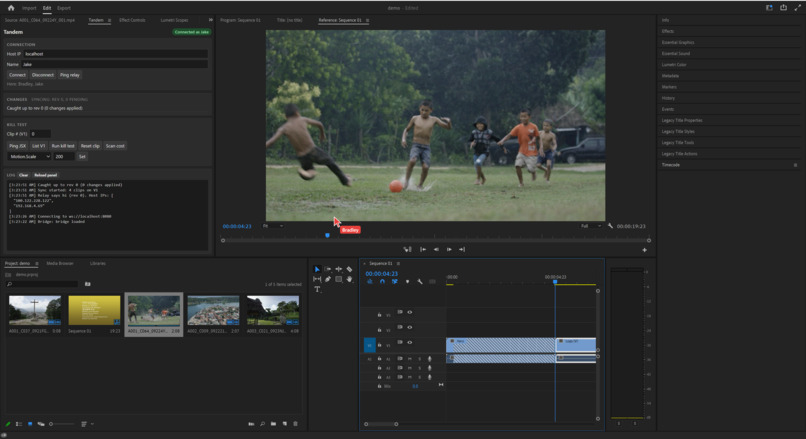806x439 pixels.
Task: Open Libraries tab
Action: (98, 263)
